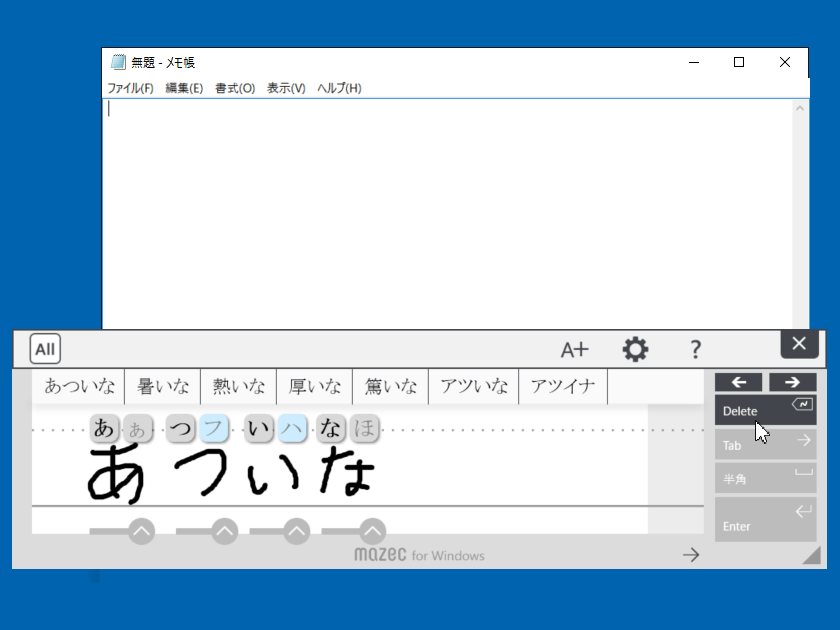This screenshot has height=630, width=840.
Task: Select candidate 篤いな
Action: pyautogui.click(x=391, y=386)
